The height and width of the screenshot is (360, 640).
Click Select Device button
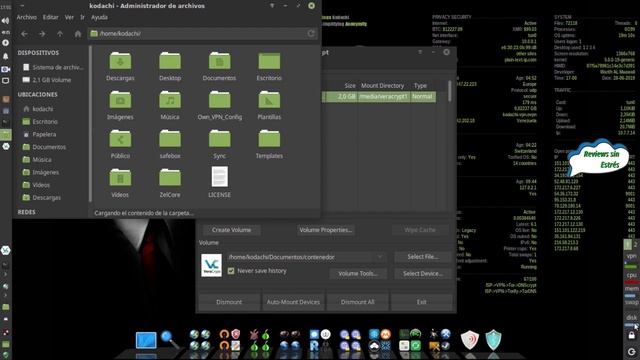point(423,273)
